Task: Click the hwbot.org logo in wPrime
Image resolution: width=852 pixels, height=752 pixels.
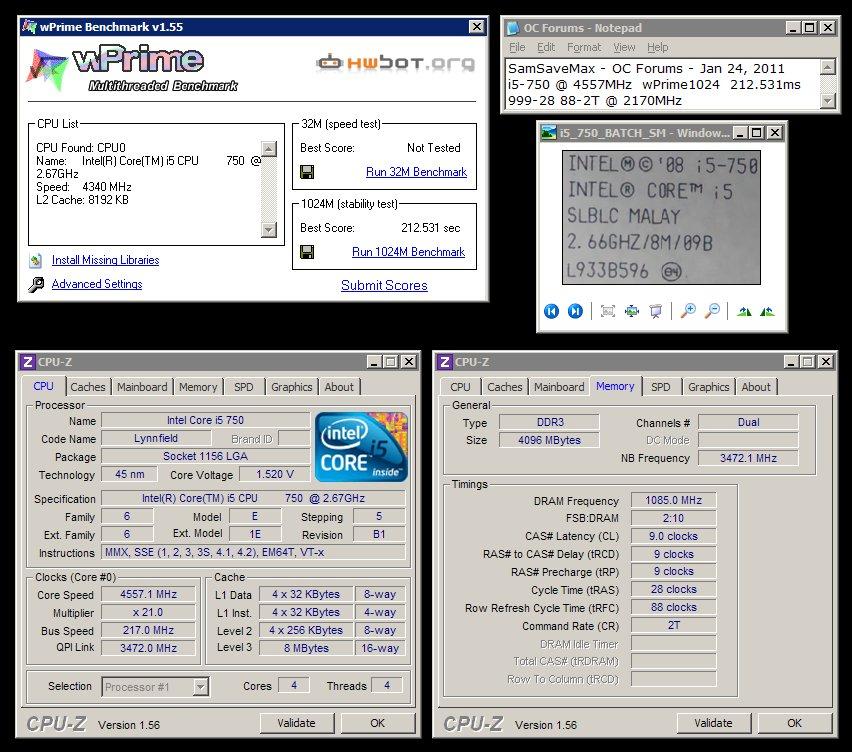Action: (396, 64)
